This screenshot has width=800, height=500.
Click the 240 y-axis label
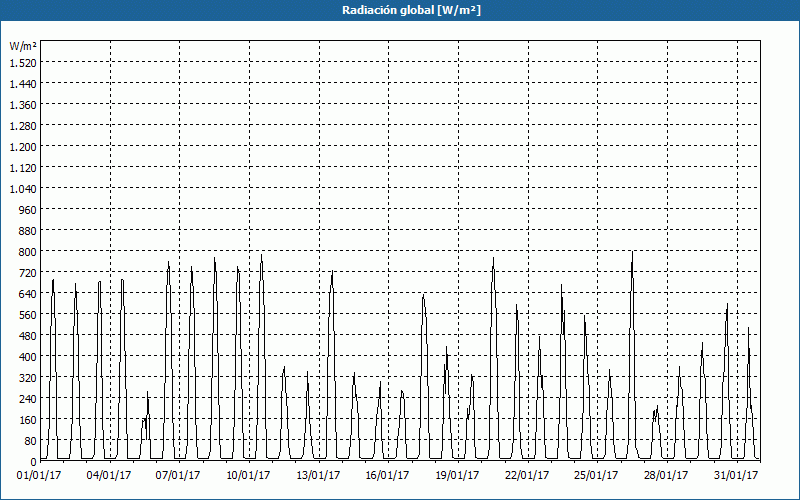(29, 399)
